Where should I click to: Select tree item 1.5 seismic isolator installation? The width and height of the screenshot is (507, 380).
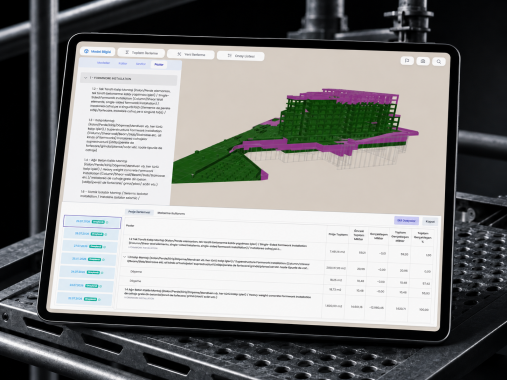113,195
